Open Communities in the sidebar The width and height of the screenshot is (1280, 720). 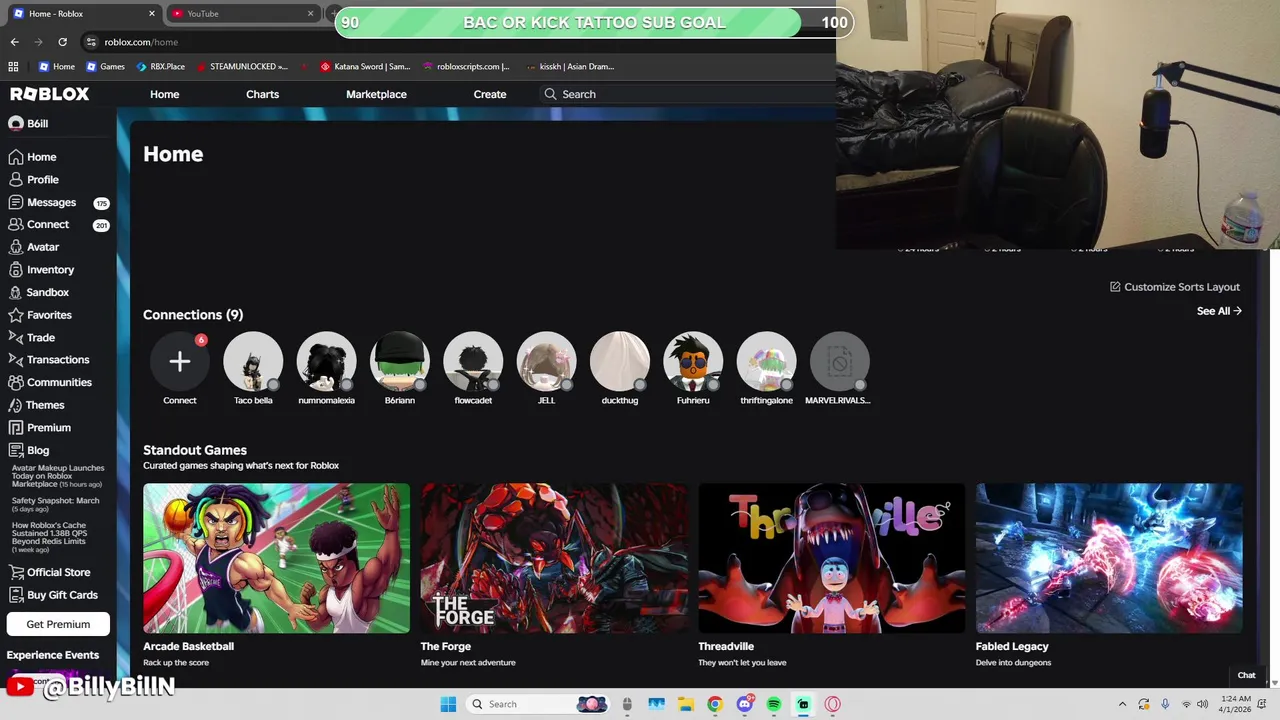click(x=49, y=383)
